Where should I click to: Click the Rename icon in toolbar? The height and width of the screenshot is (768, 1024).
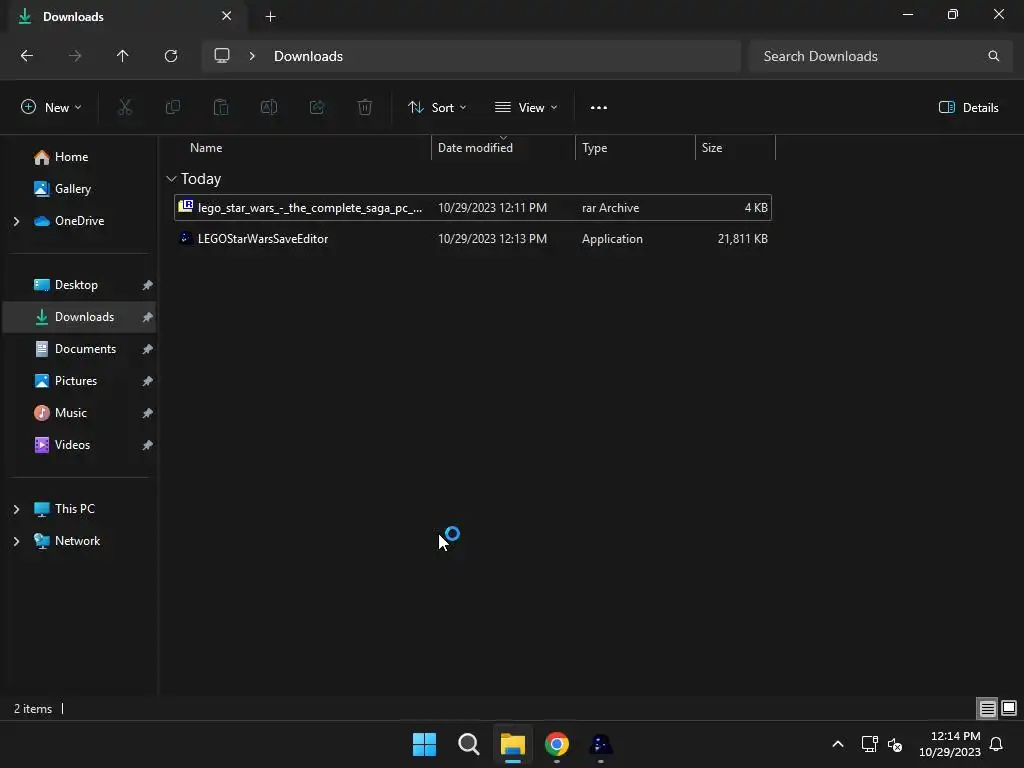pos(269,108)
